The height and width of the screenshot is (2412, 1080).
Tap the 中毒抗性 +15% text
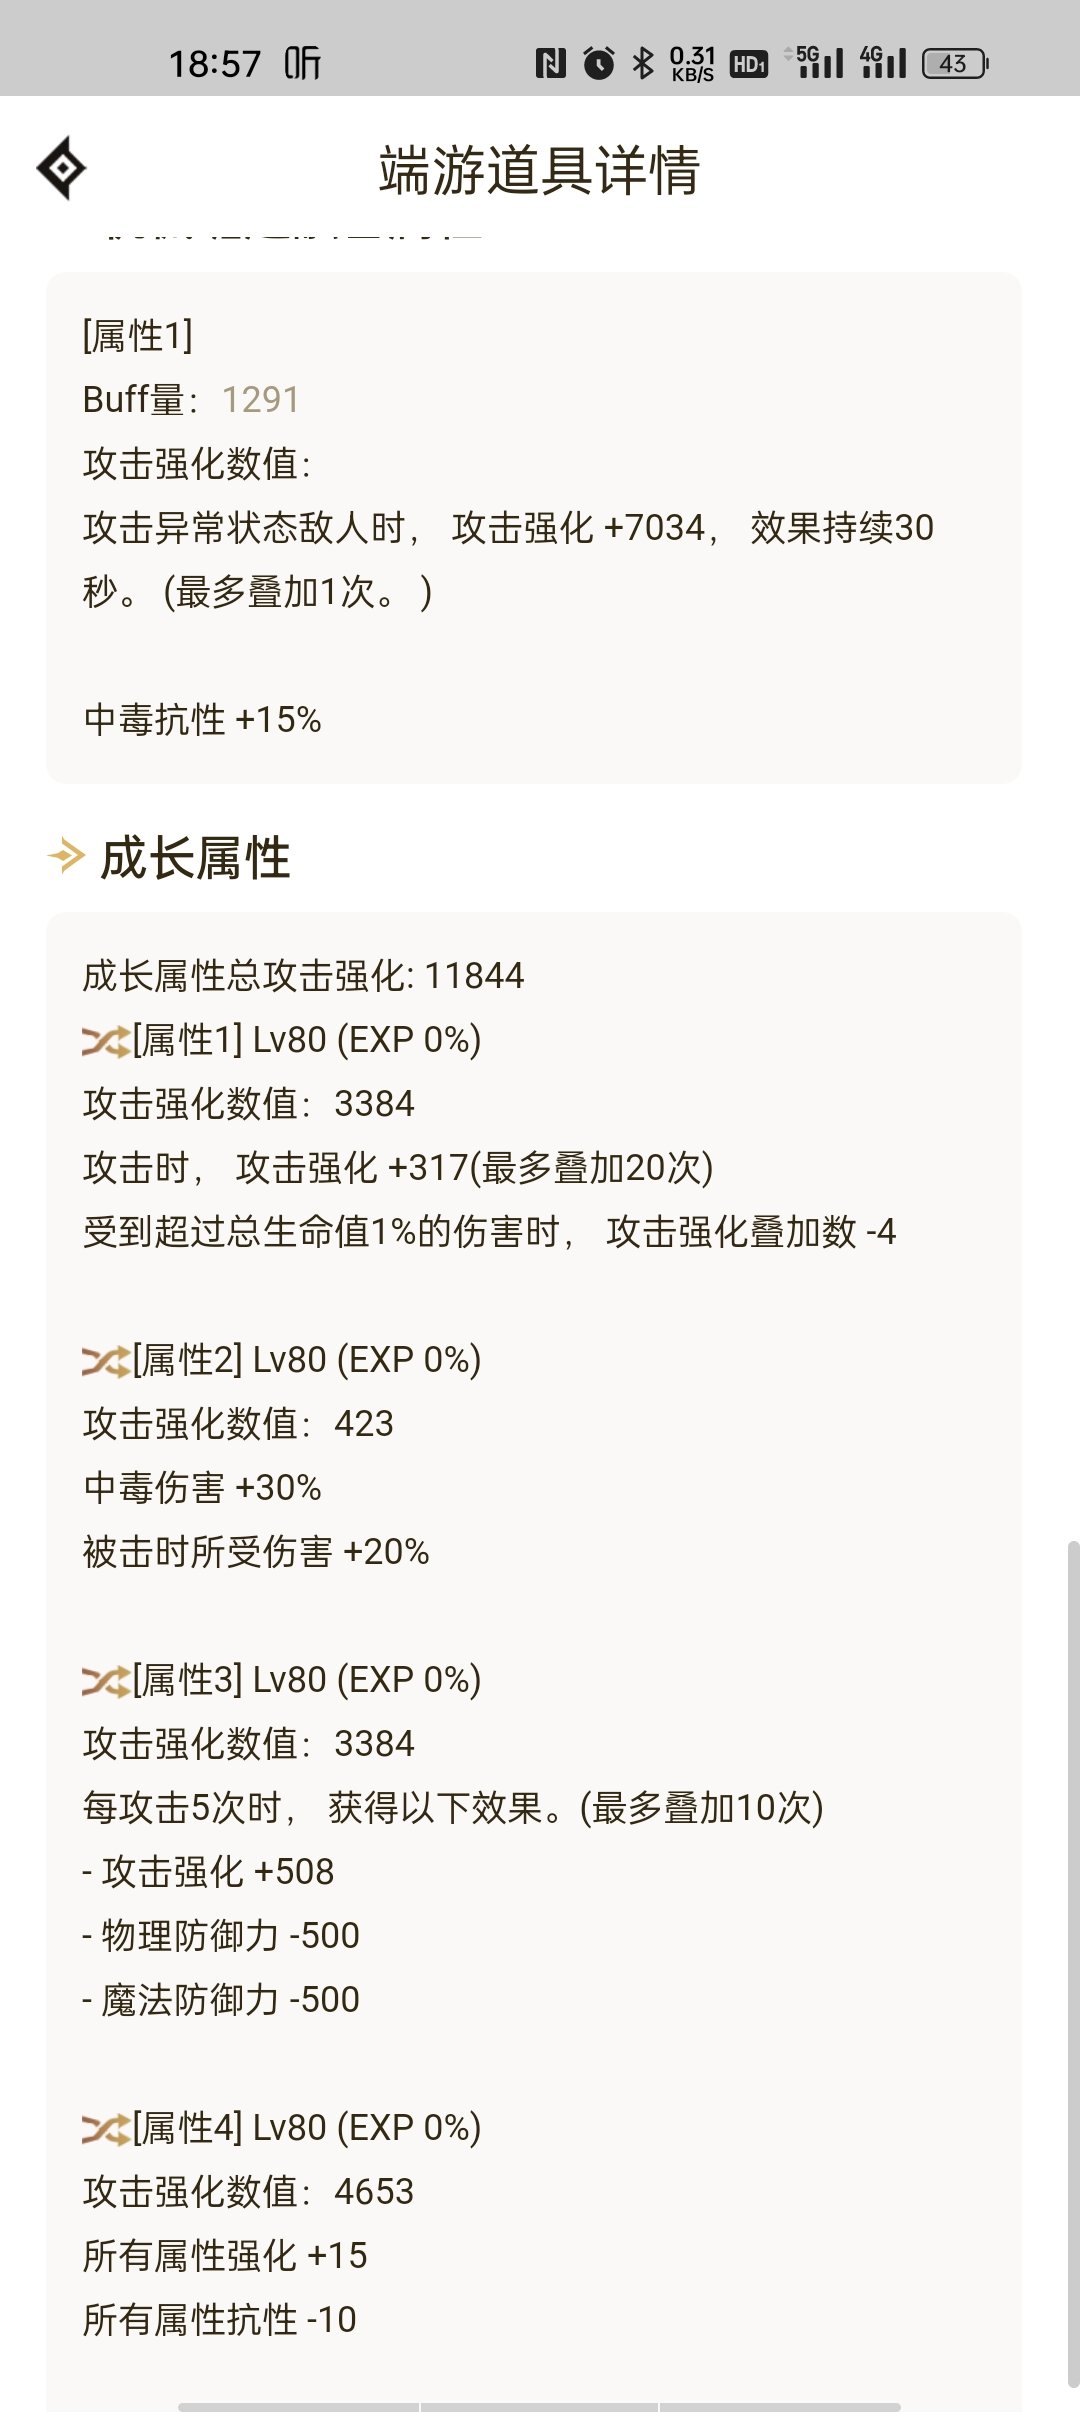pos(202,720)
